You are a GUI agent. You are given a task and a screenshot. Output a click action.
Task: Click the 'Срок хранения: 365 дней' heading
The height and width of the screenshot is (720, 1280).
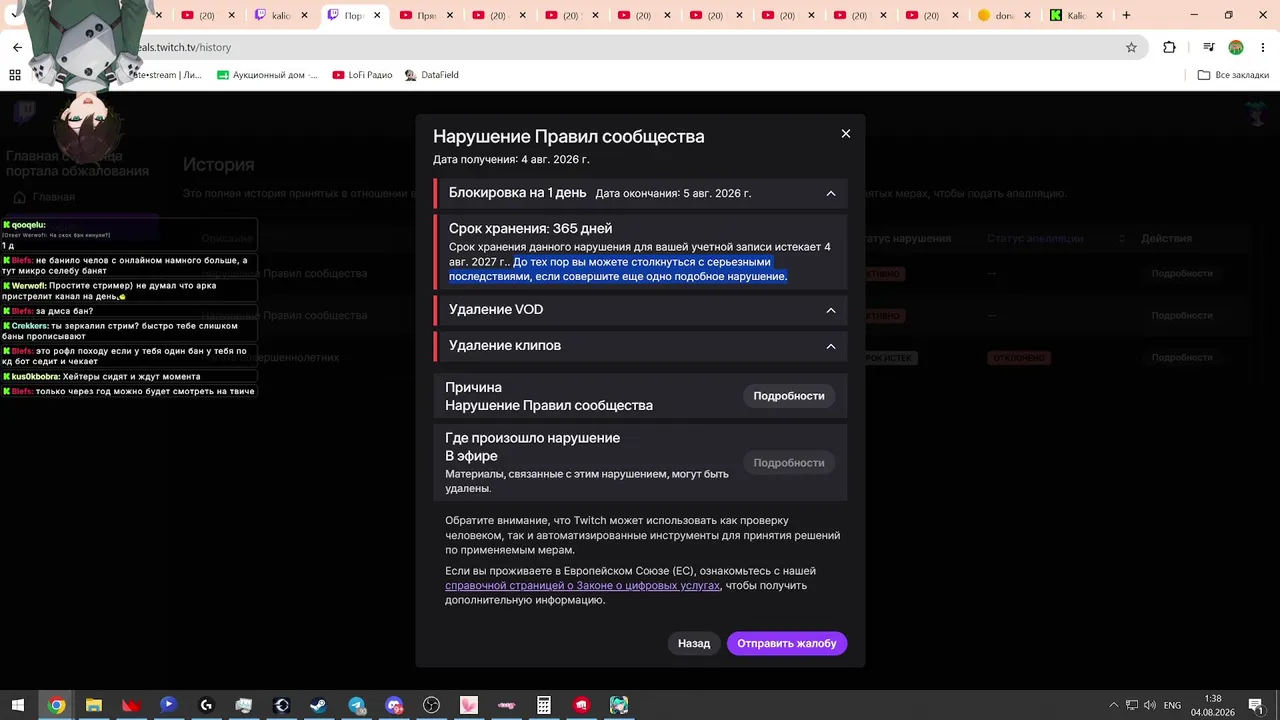tap(530, 229)
